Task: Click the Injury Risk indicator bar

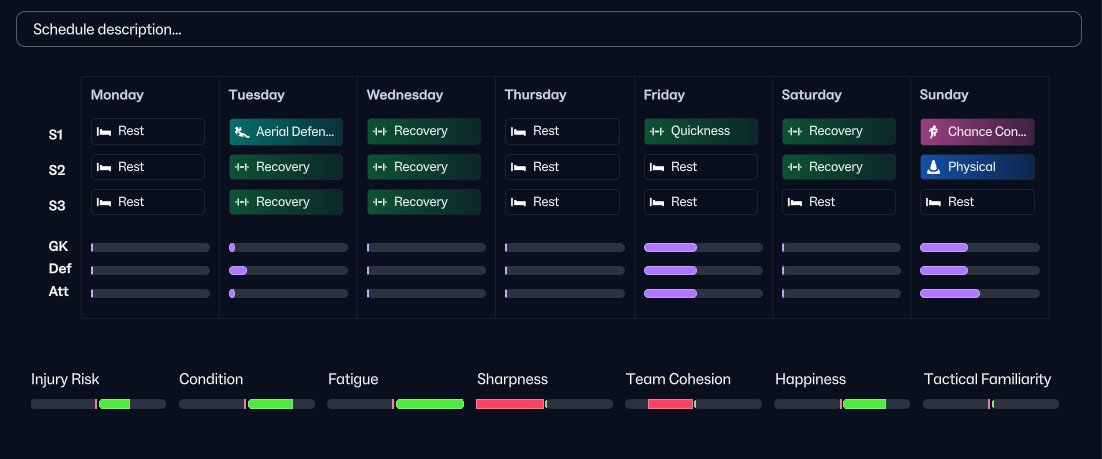Action: pos(98,404)
